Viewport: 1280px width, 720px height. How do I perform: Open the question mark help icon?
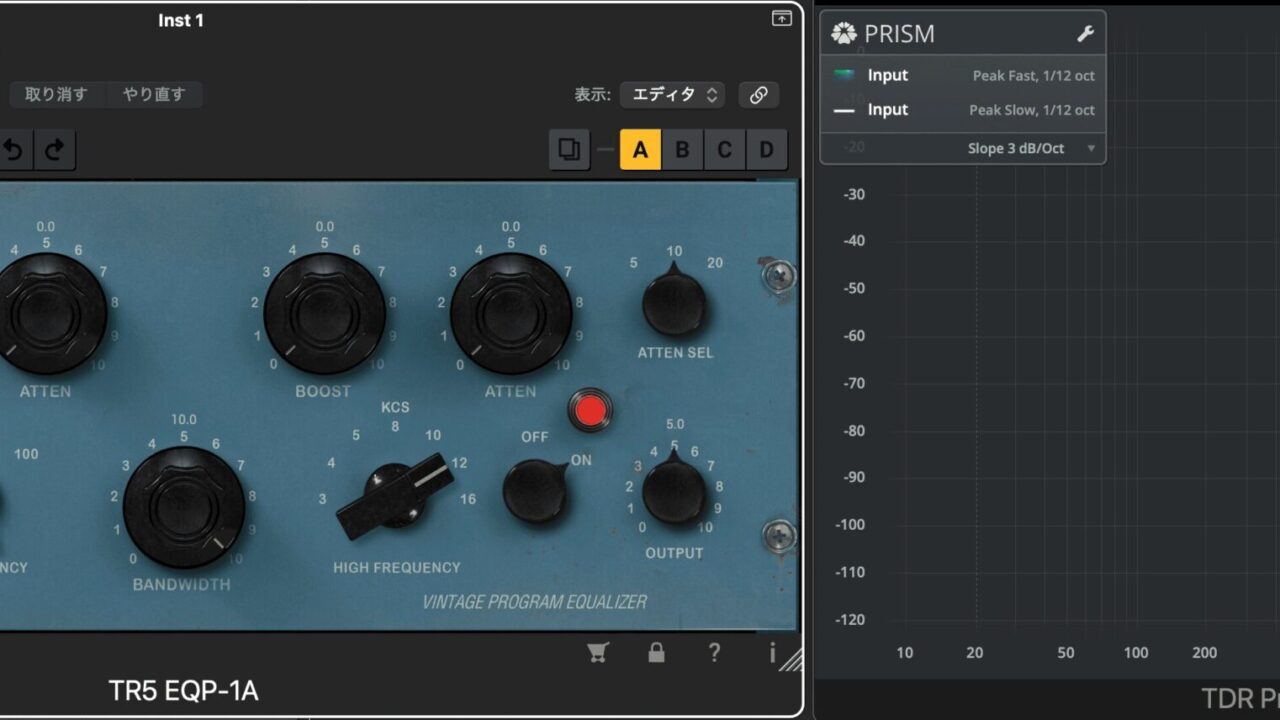click(x=714, y=653)
